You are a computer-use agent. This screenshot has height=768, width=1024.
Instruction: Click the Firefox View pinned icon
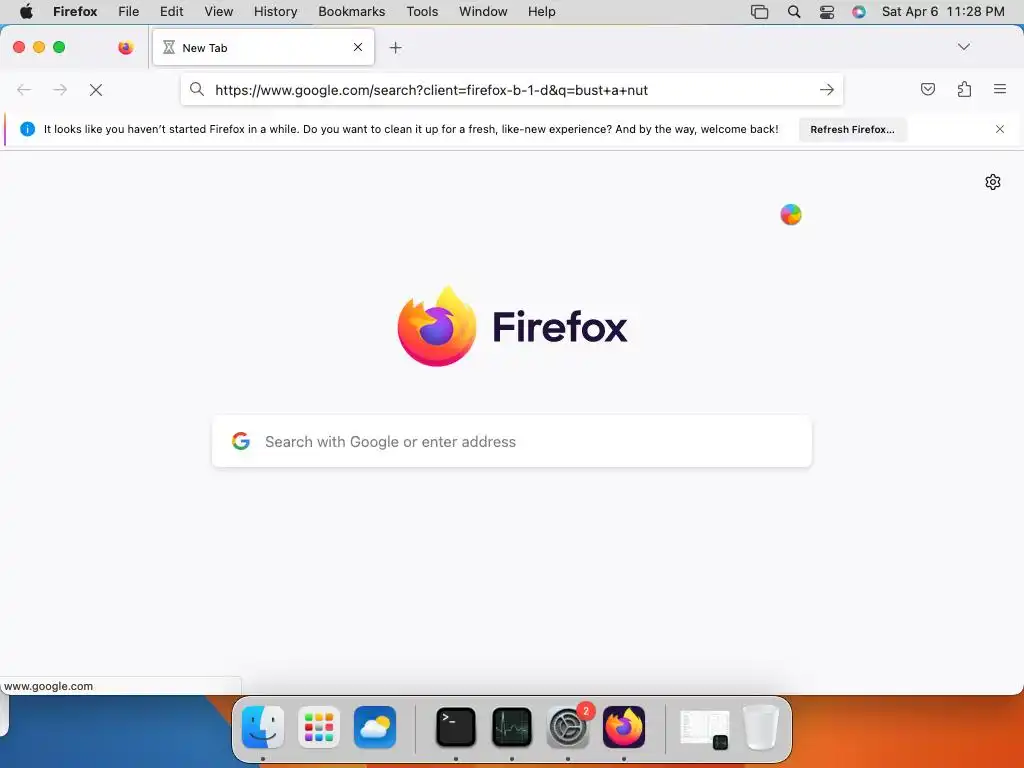coord(126,47)
